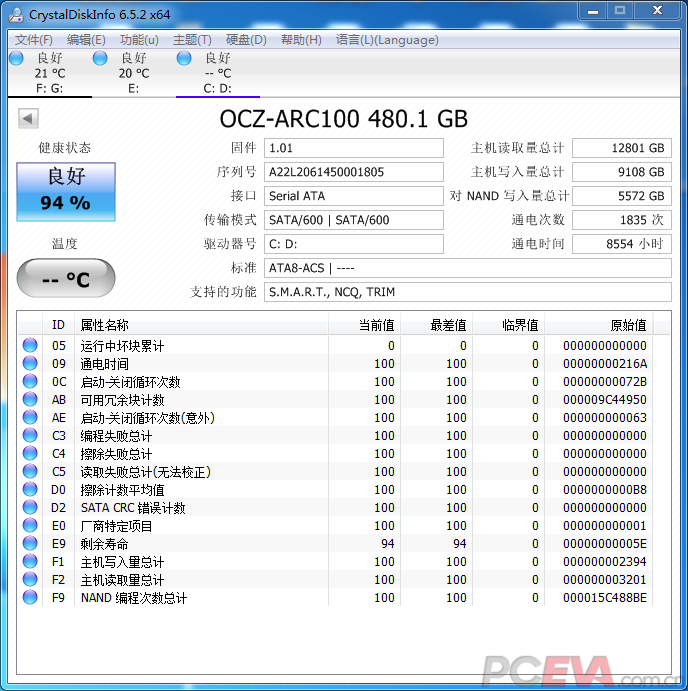Viewport: 688px width, 691px height.
Task: Click status orb in row F2 主机读取量总计
Action: pyautogui.click(x=30, y=580)
